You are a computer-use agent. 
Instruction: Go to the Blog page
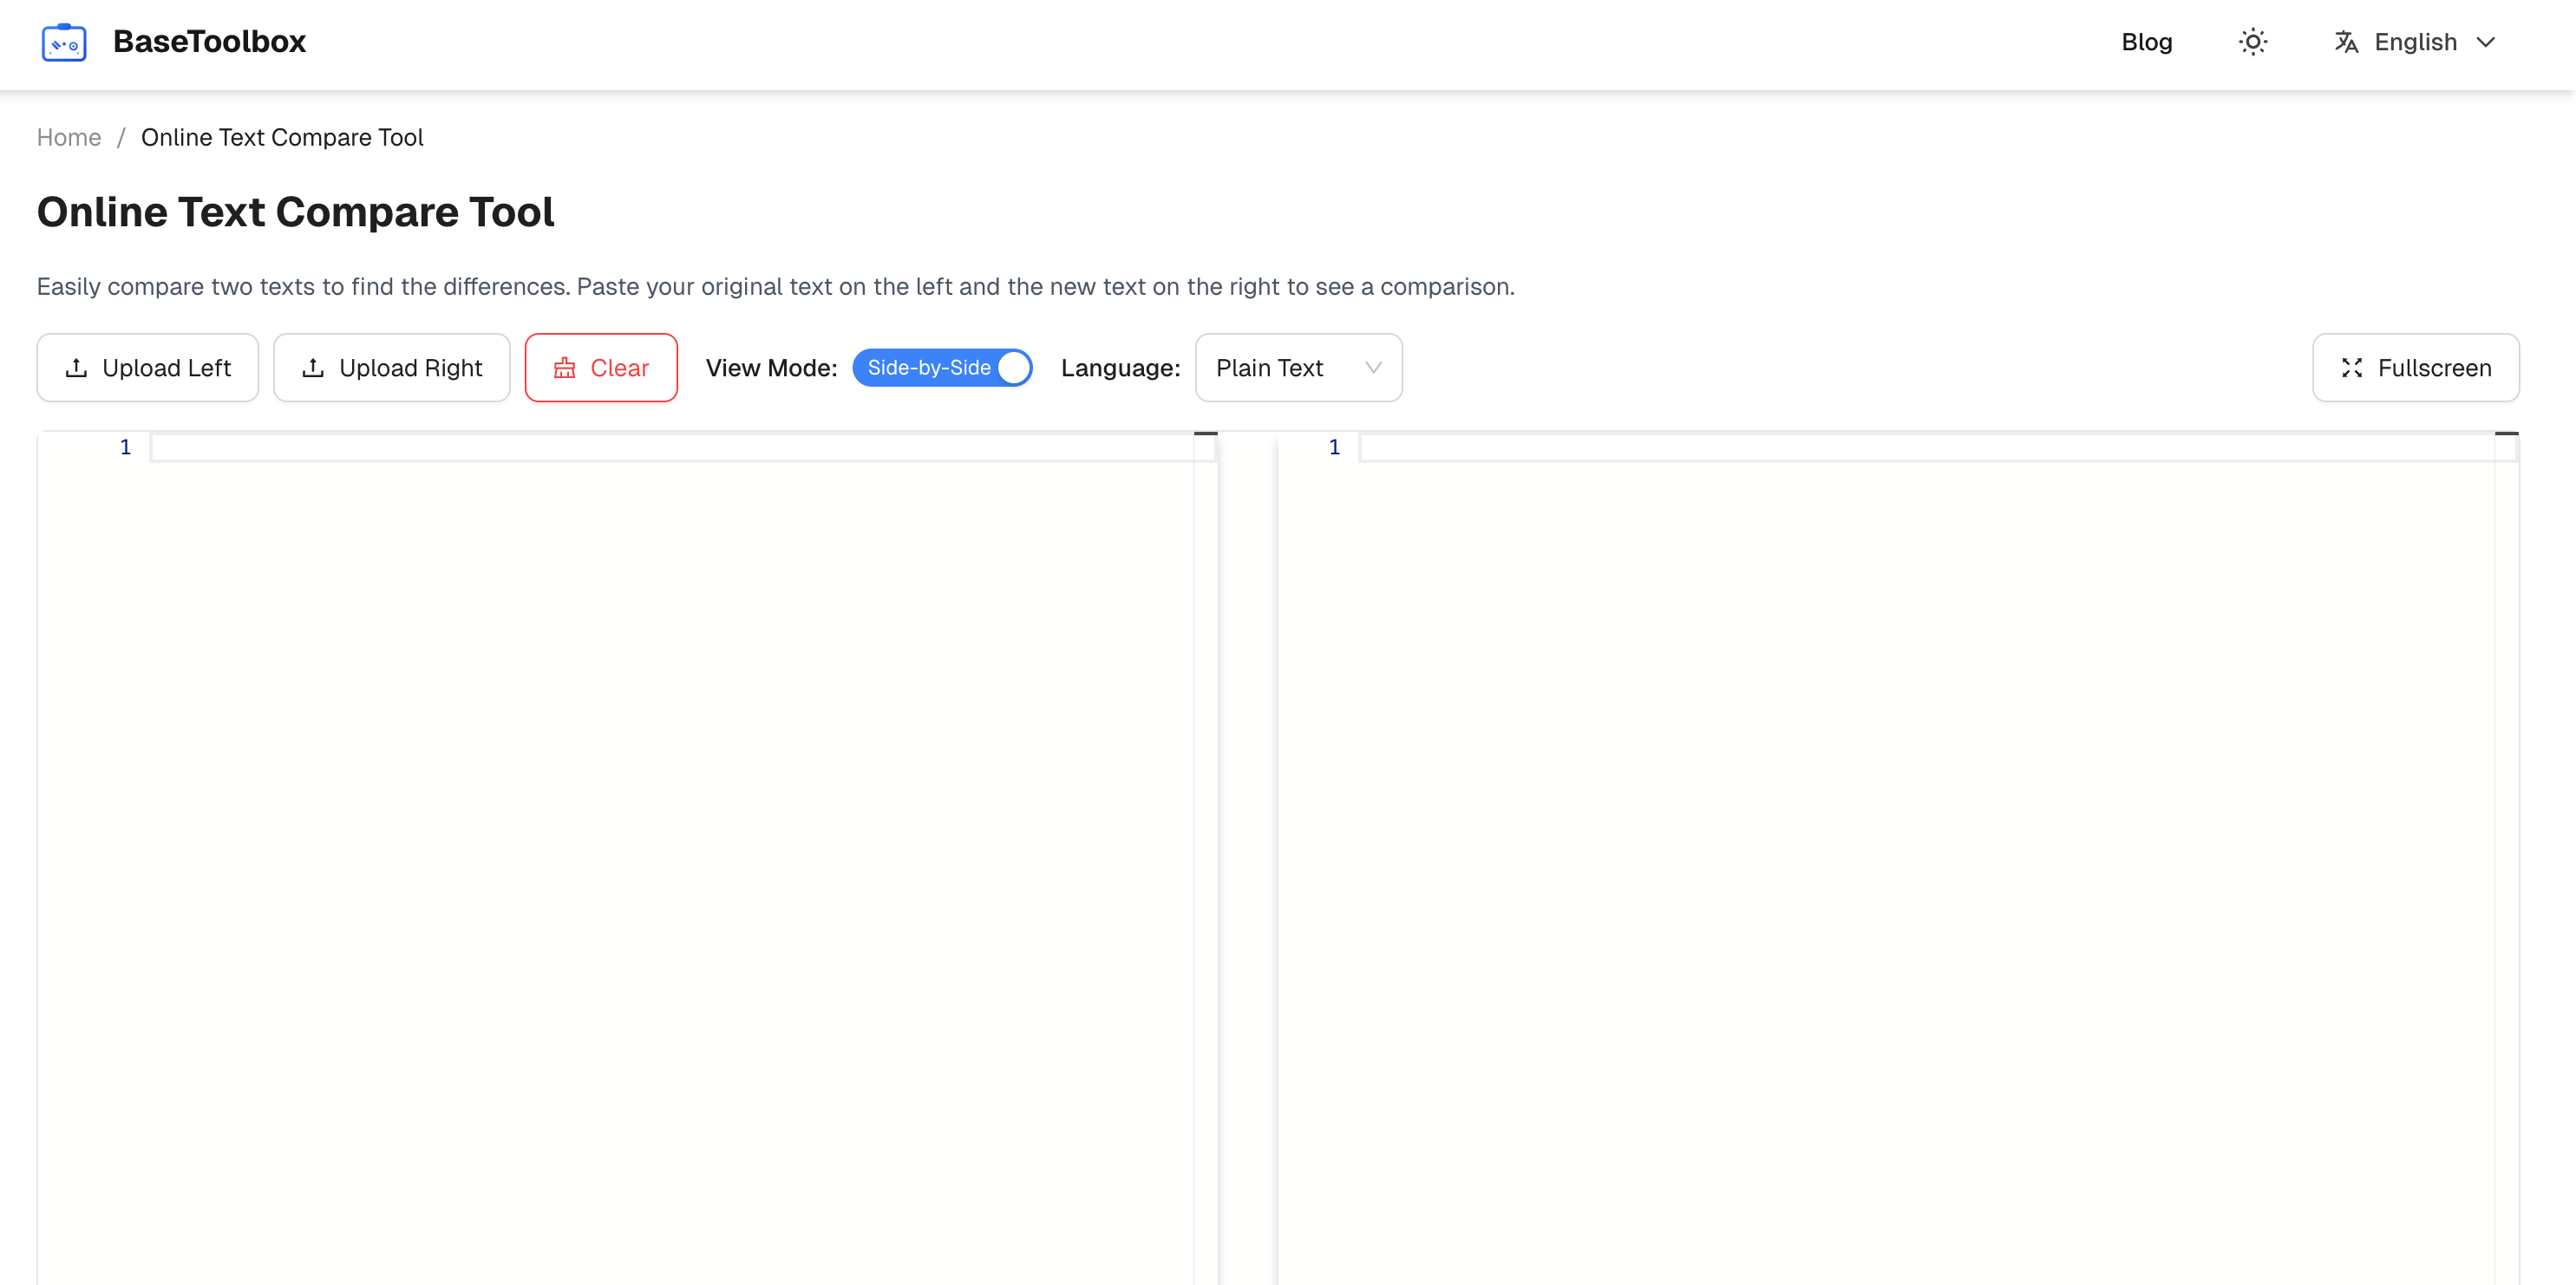(2146, 42)
